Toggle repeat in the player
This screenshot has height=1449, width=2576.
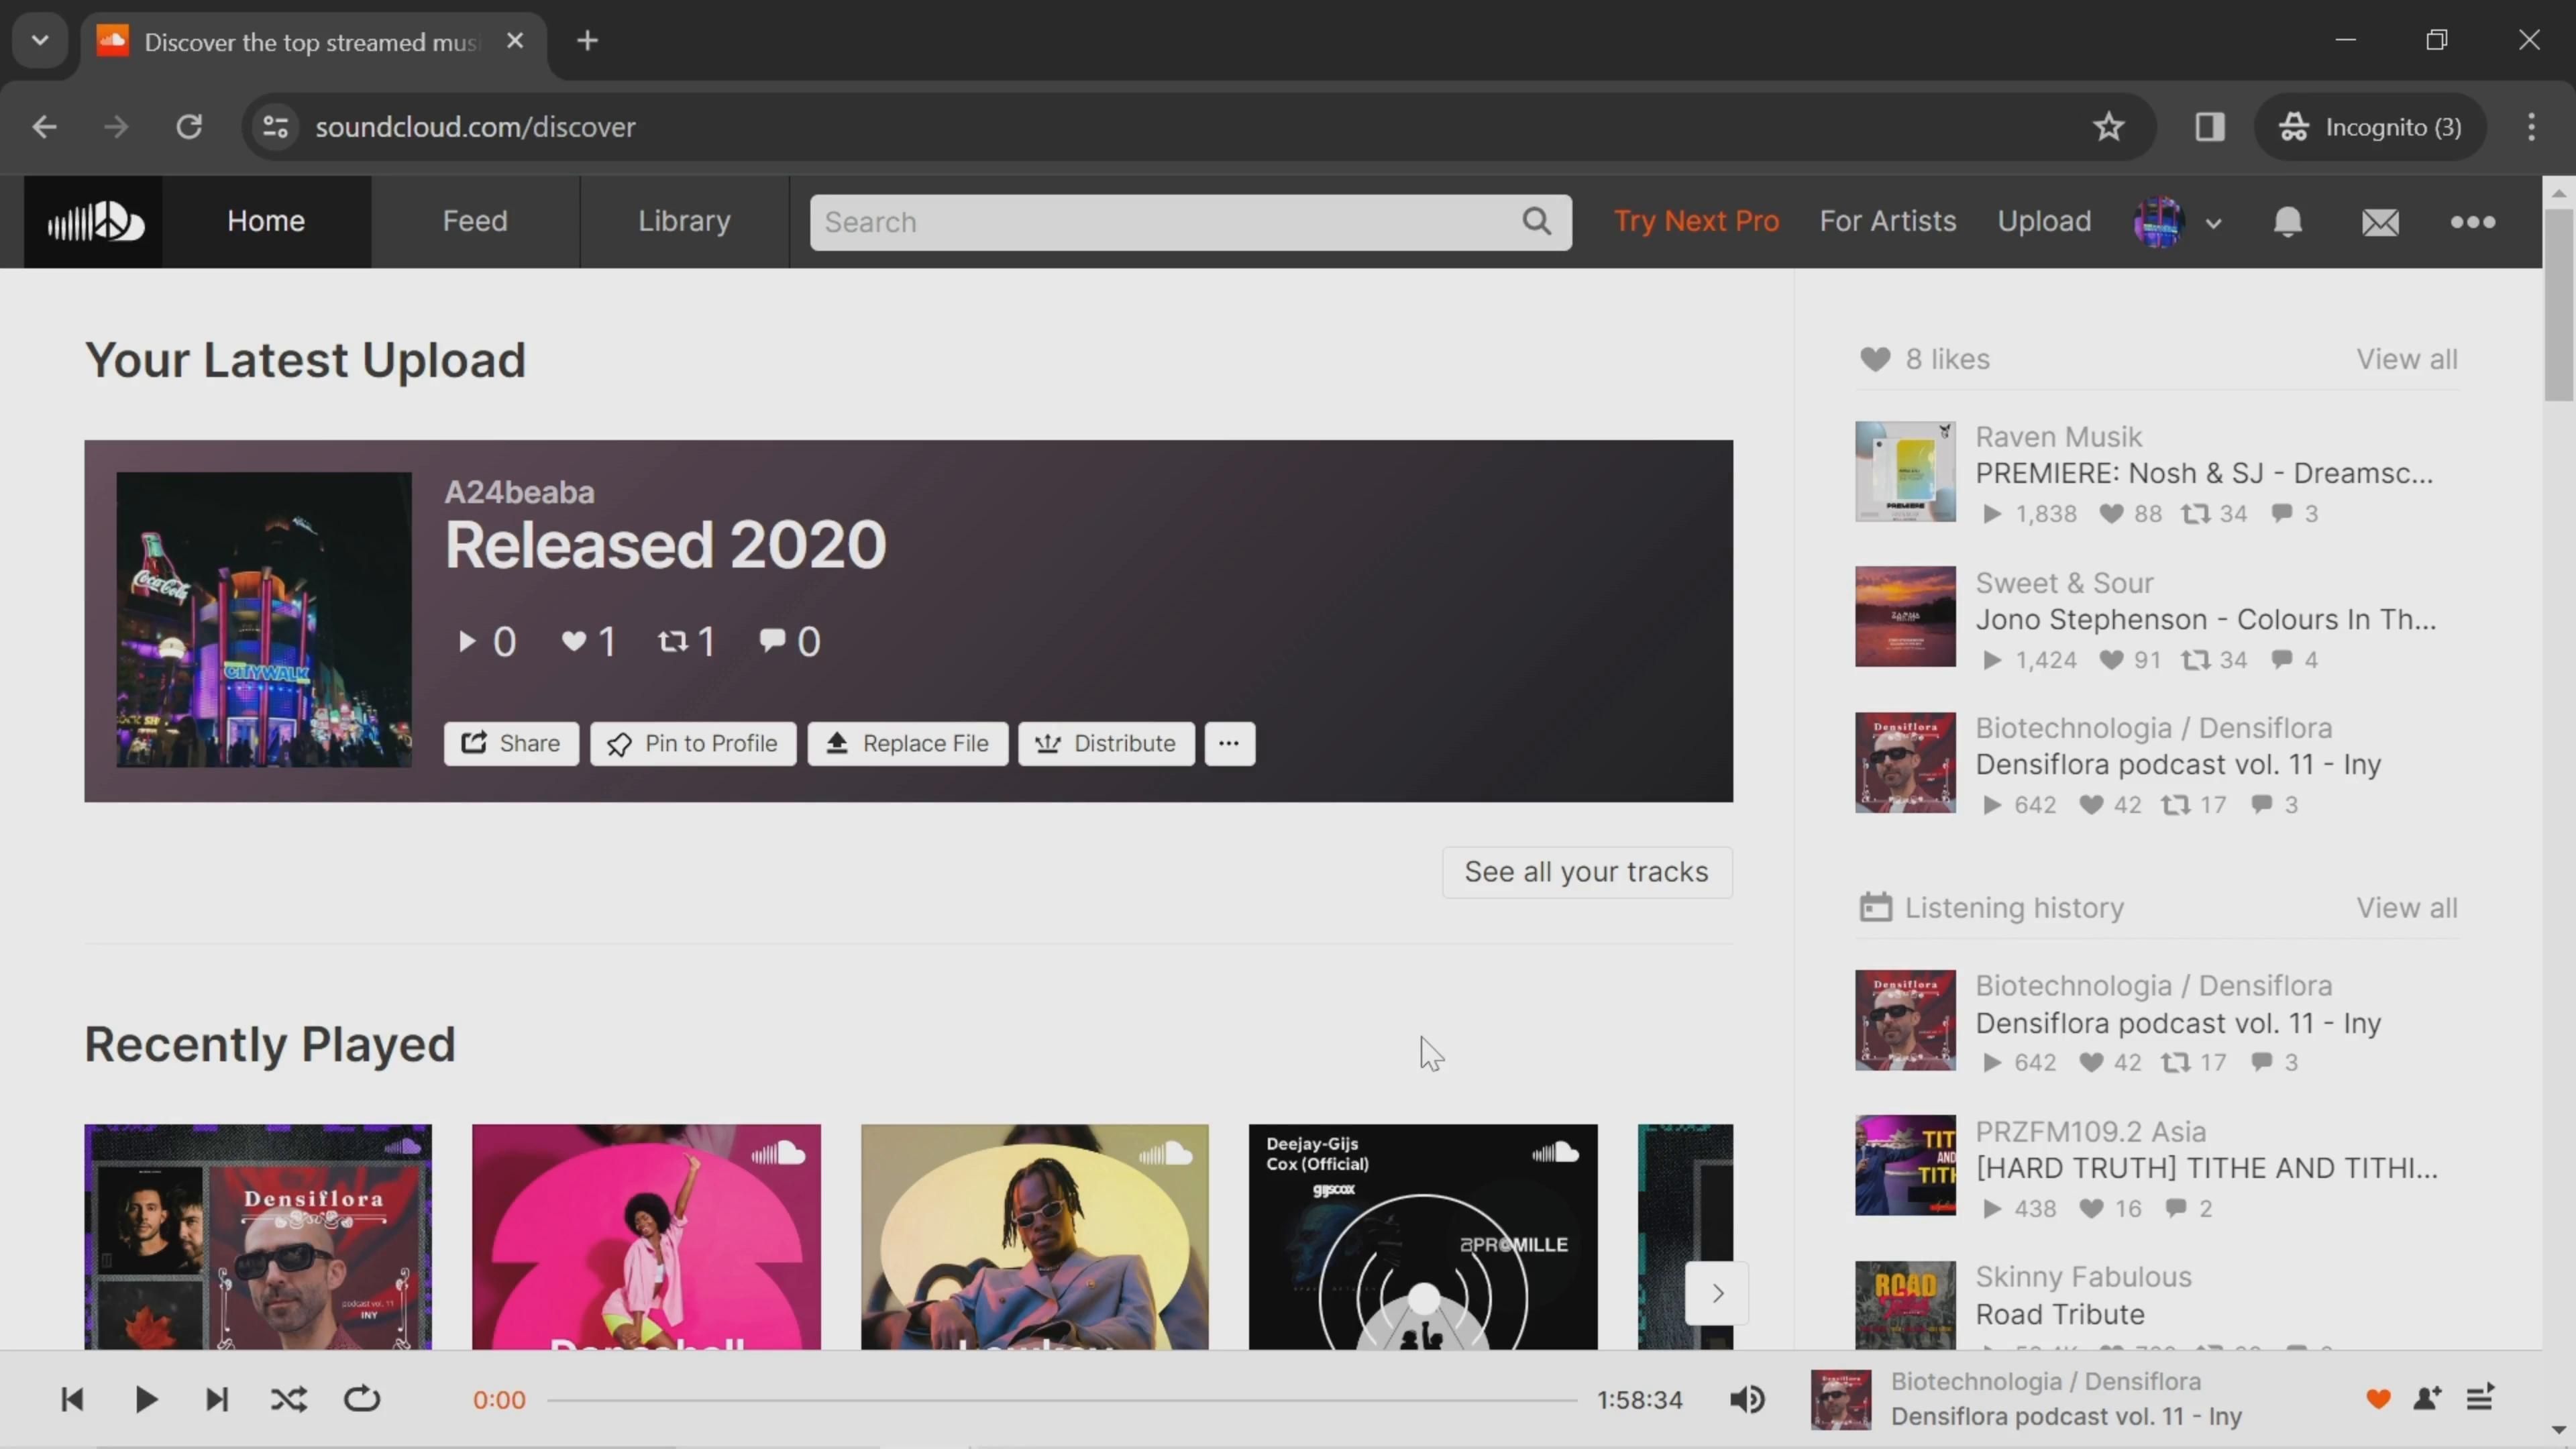pos(362,1399)
